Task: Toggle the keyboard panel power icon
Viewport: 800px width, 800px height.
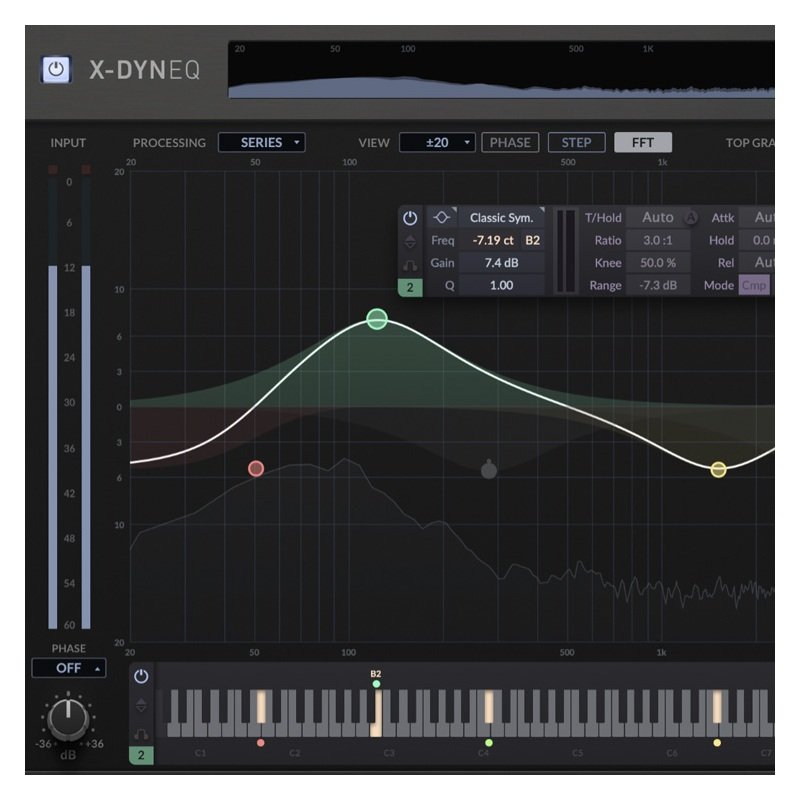Action: click(x=141, y=677)
